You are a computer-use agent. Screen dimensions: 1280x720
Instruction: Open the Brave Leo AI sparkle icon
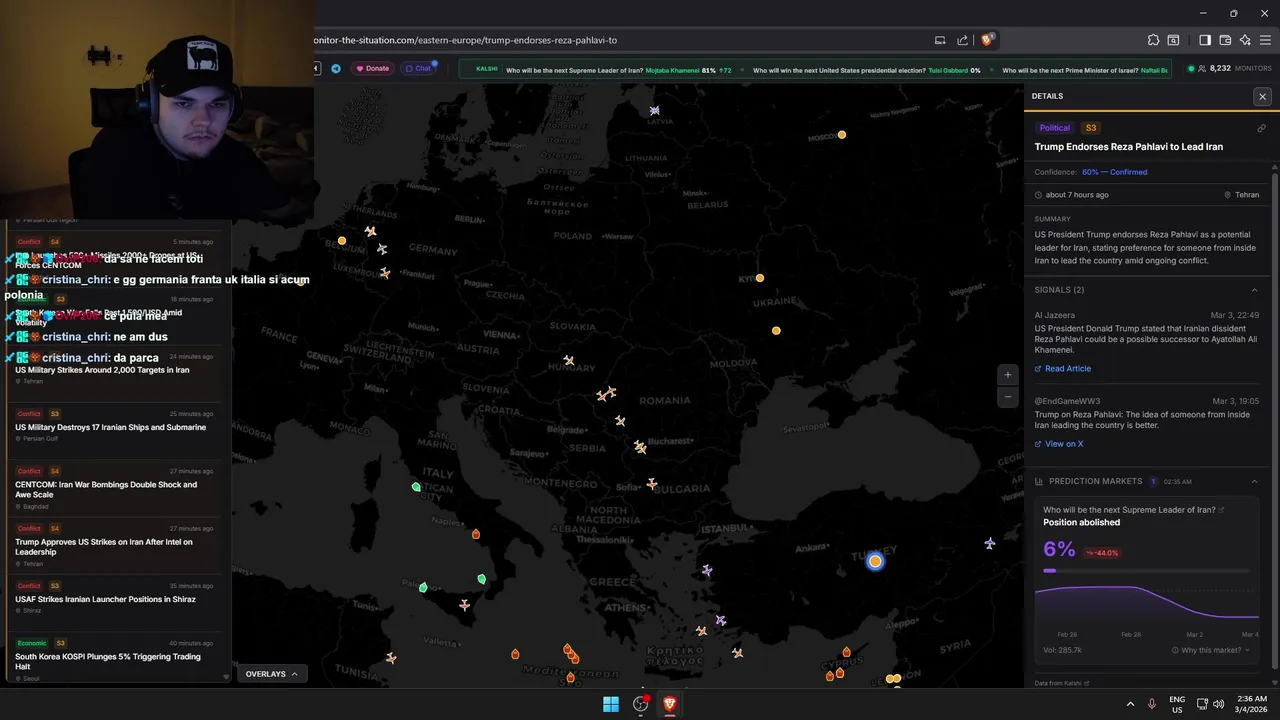point(1245,40)
